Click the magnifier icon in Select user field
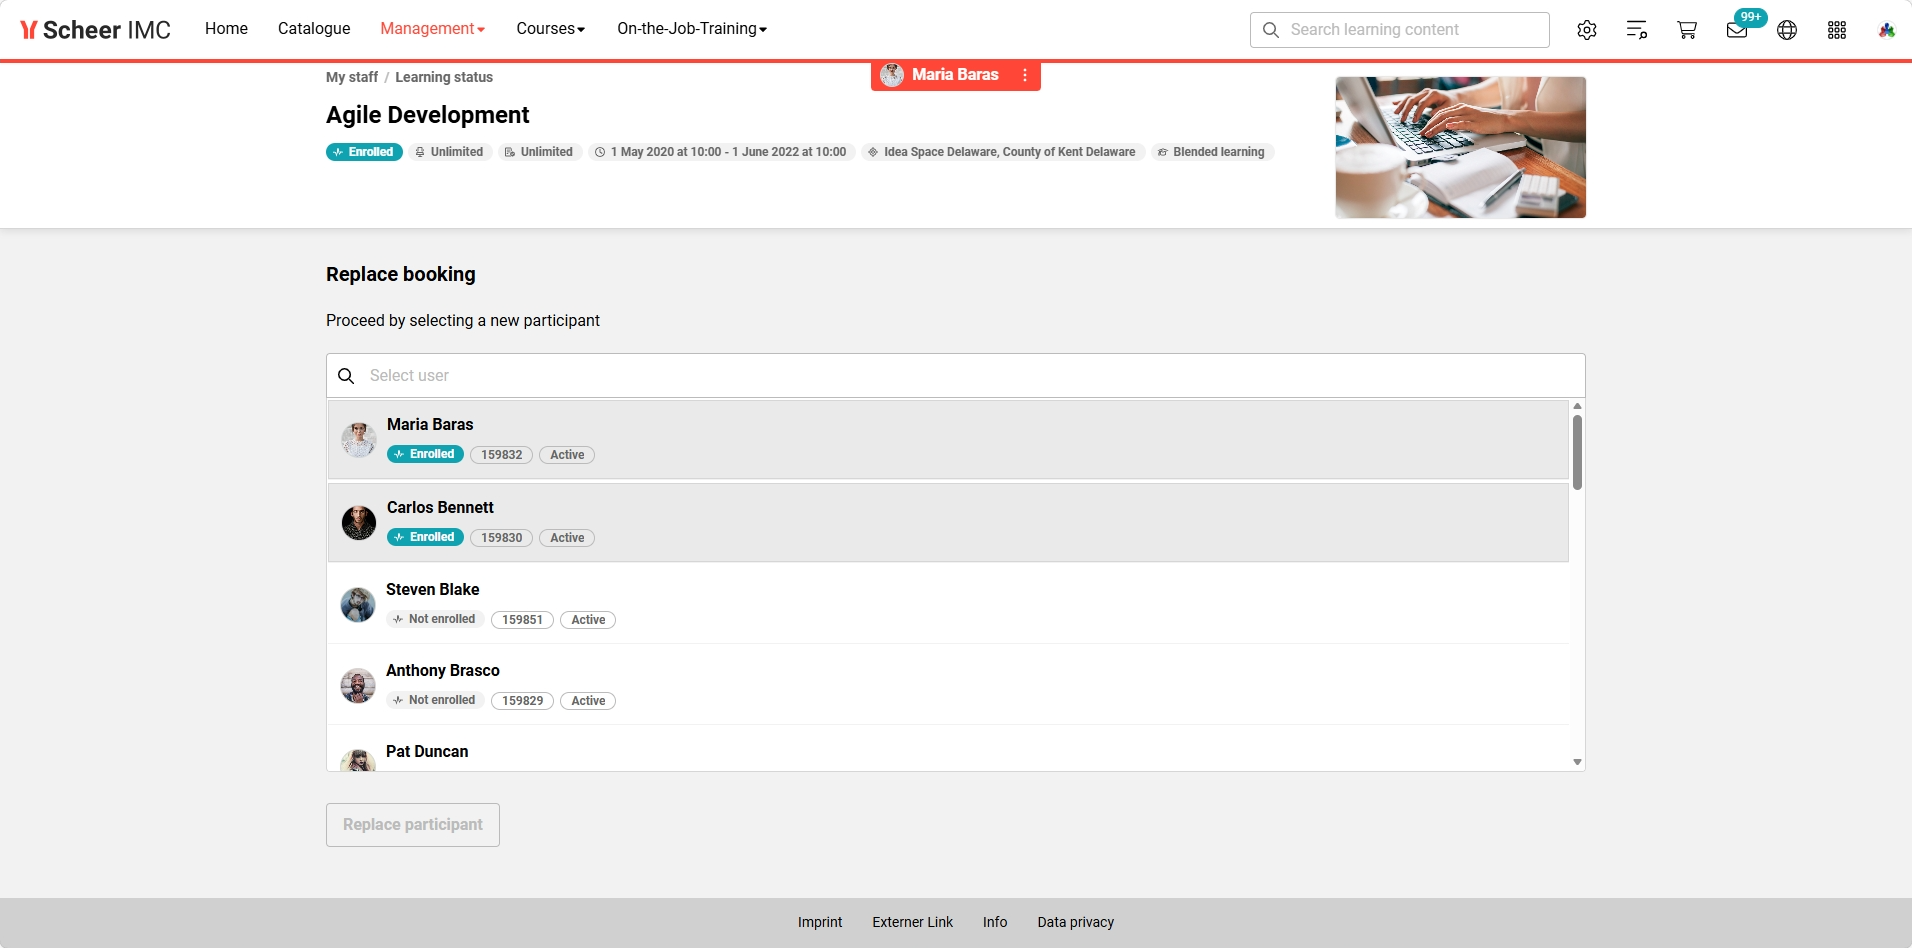The height and width of the screenshot is (948, 1912). pyautogui.click(x=346, y=376)
